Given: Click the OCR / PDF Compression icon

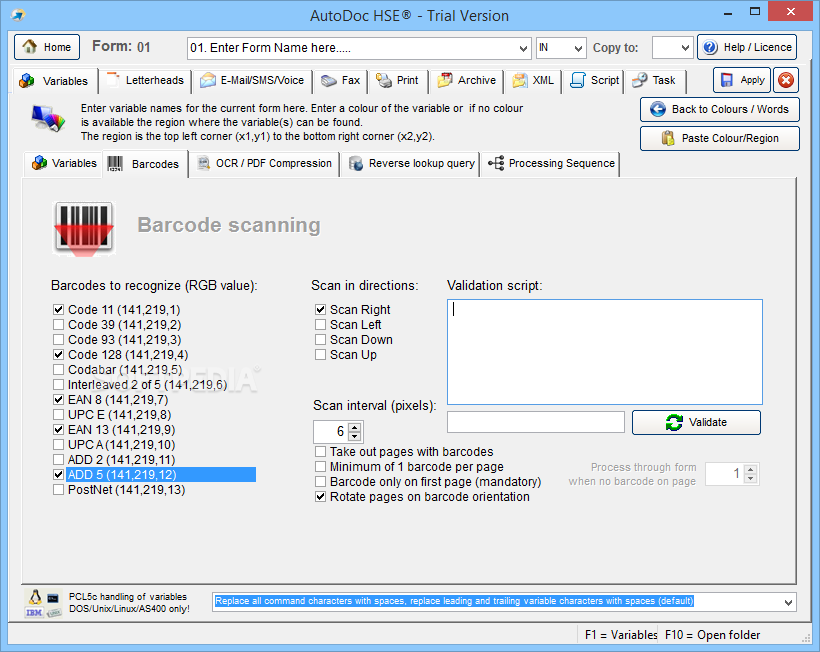Looking at the screenshot, I should pos(203,163).
